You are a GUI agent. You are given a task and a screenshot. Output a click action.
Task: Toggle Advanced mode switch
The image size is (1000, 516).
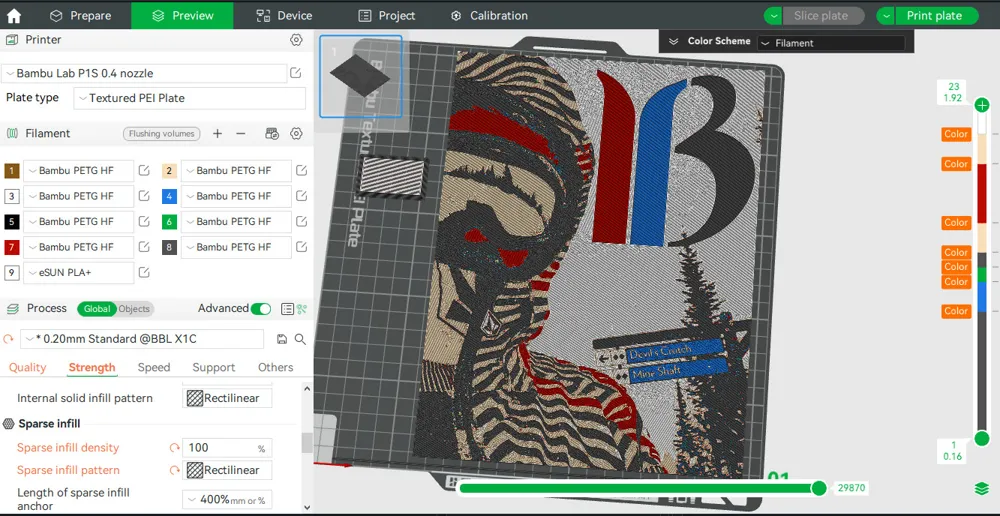[x=260, y=309]
